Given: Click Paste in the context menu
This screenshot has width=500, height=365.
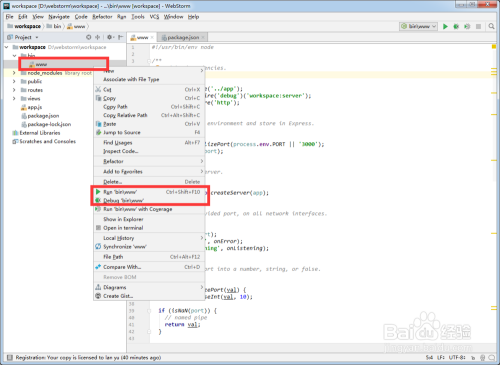Looking at the screenshot, I should click(149, 124).
